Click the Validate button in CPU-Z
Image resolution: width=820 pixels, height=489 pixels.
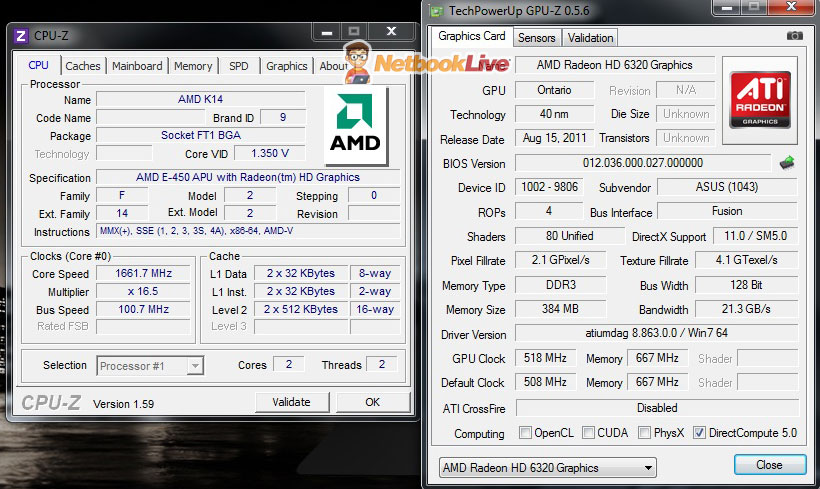[x=291, y=402]
